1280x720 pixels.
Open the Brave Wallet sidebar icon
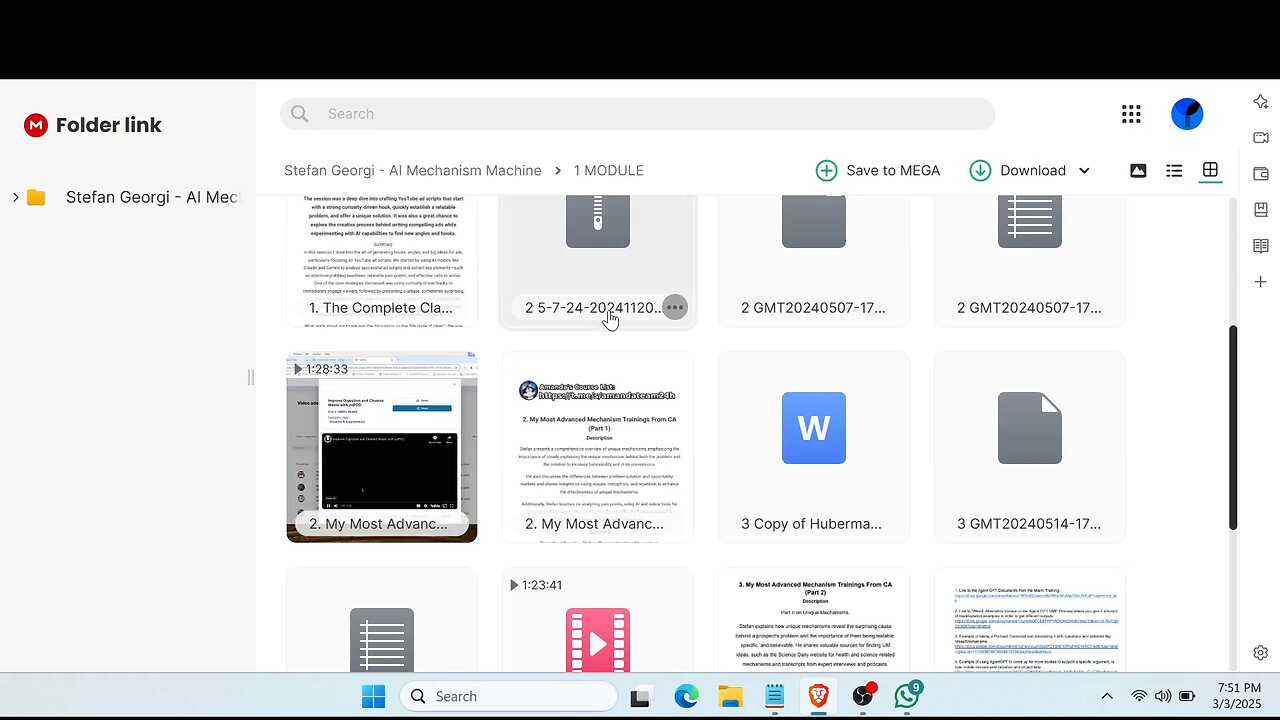[x=1260, y=174]
